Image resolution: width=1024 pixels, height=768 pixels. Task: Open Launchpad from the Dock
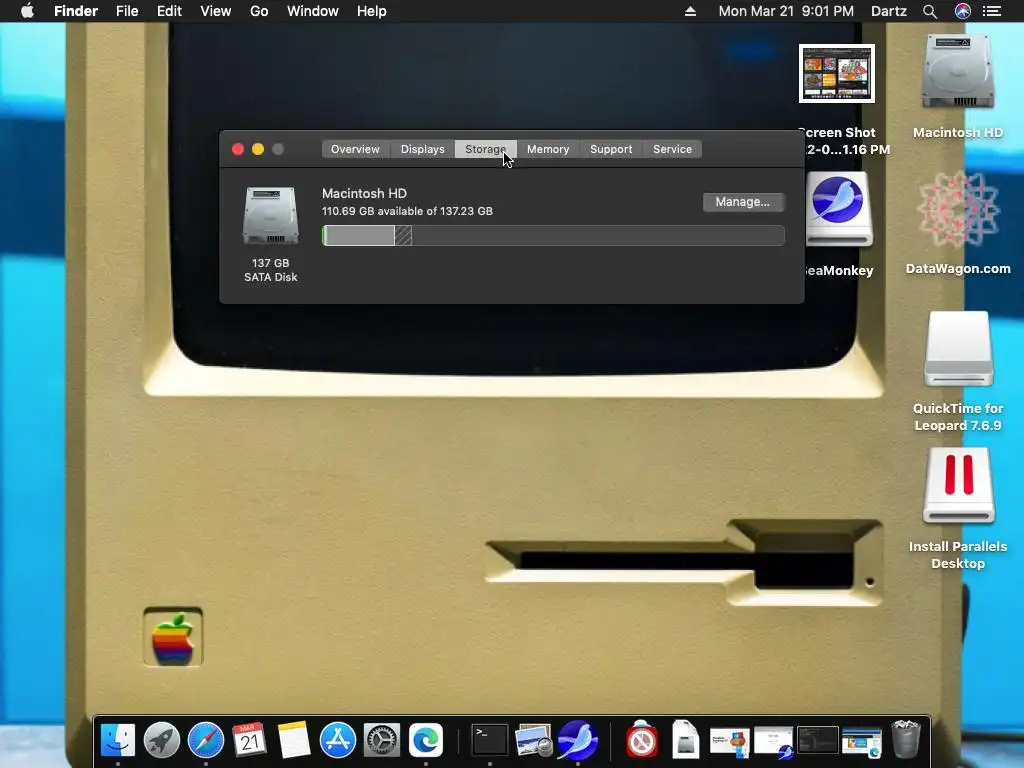pos(162,740)
